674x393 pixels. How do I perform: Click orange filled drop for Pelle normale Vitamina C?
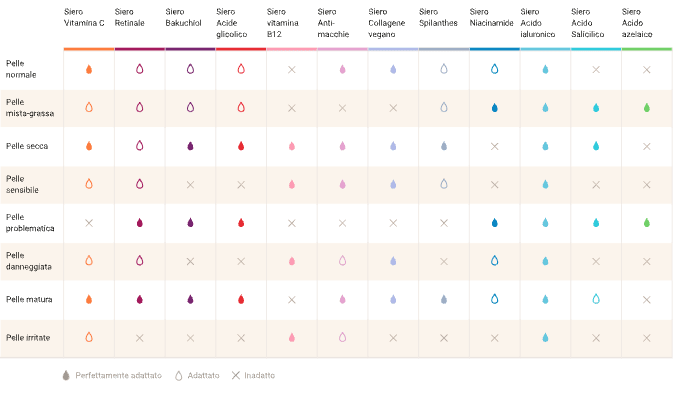click(x=89, y=69)
